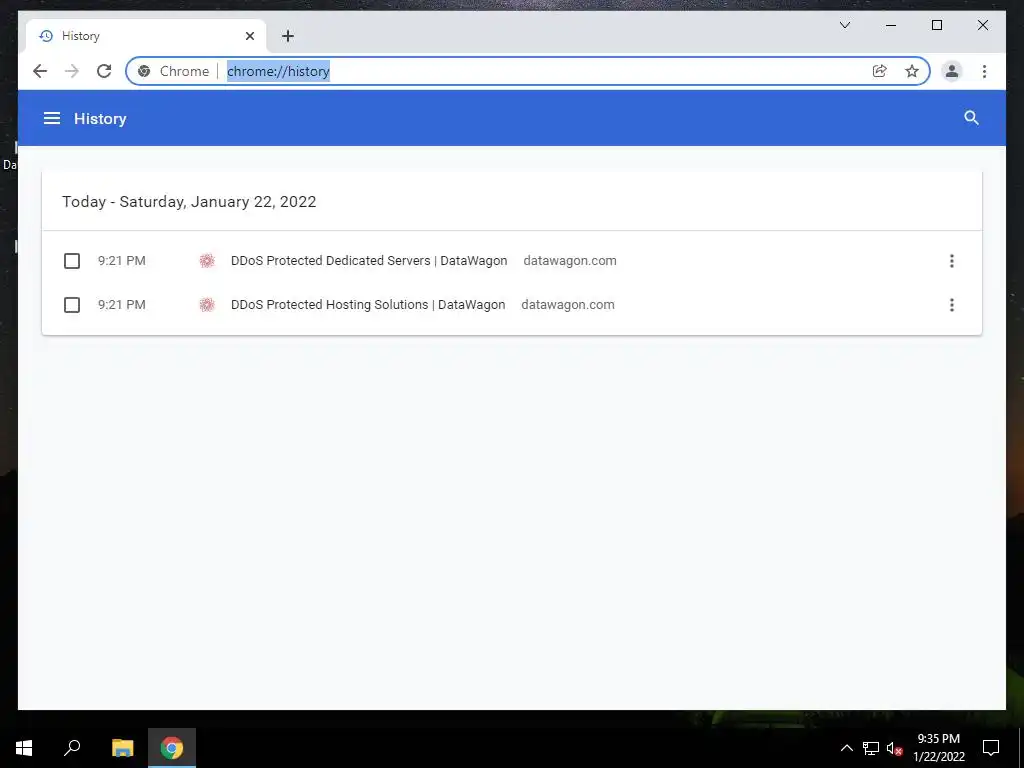Viewport: 1024px width, 768px height.
Task: Reload the History page
Action: 104,71
